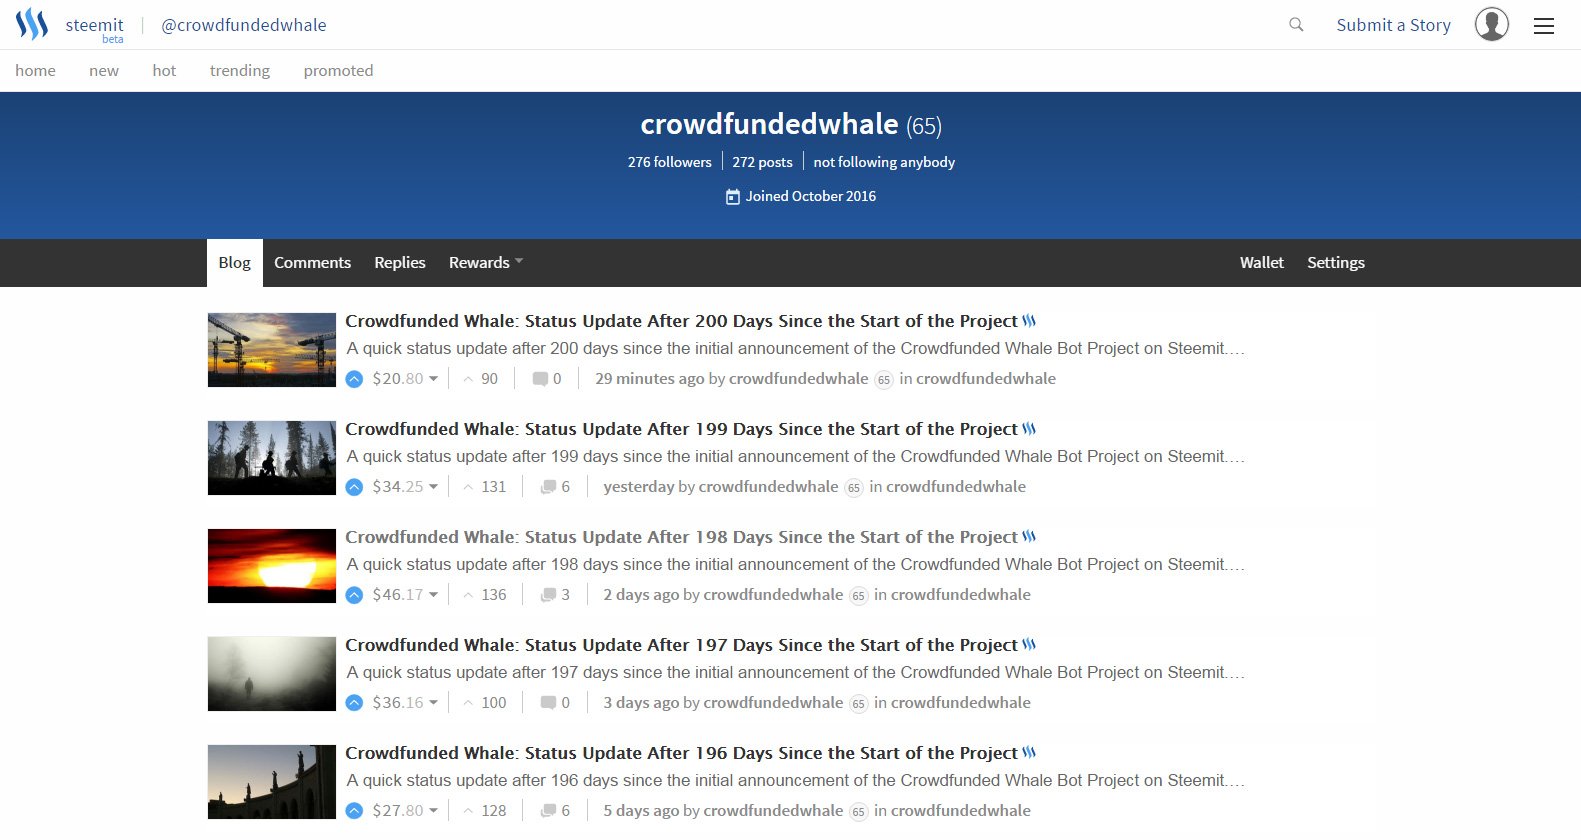This screenshot has width=1581, height=840.
Task: Click the '29 minutes ago' timestamp
Action: coord(649,379)
